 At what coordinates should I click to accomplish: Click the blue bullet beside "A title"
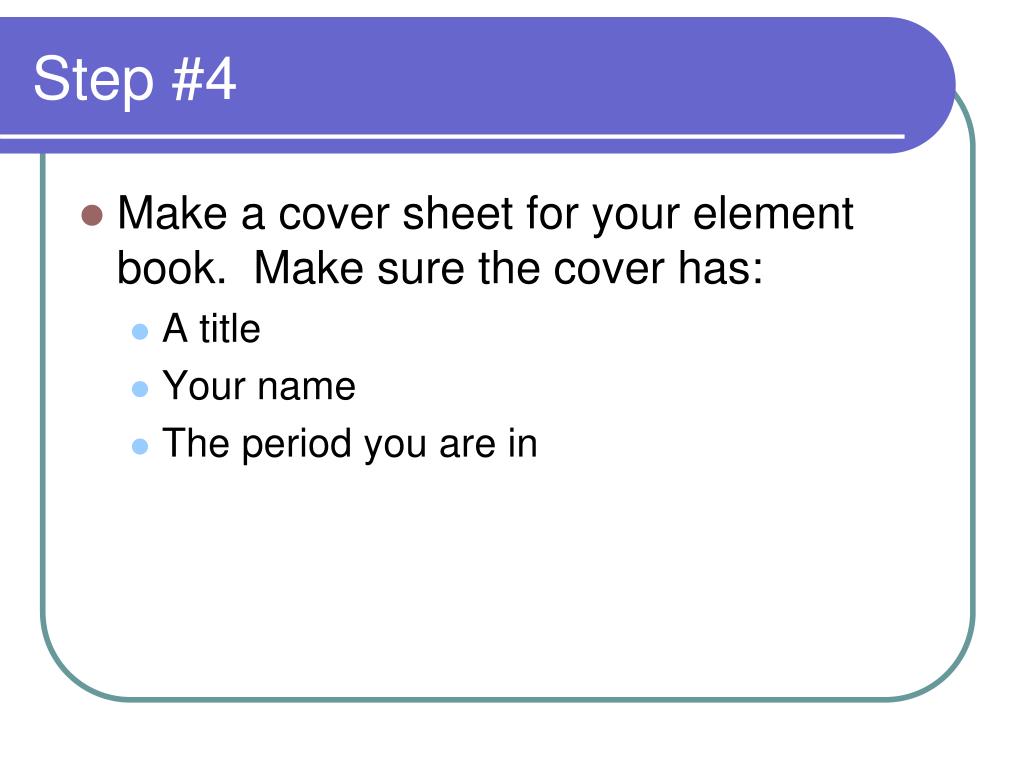(140, 331)
